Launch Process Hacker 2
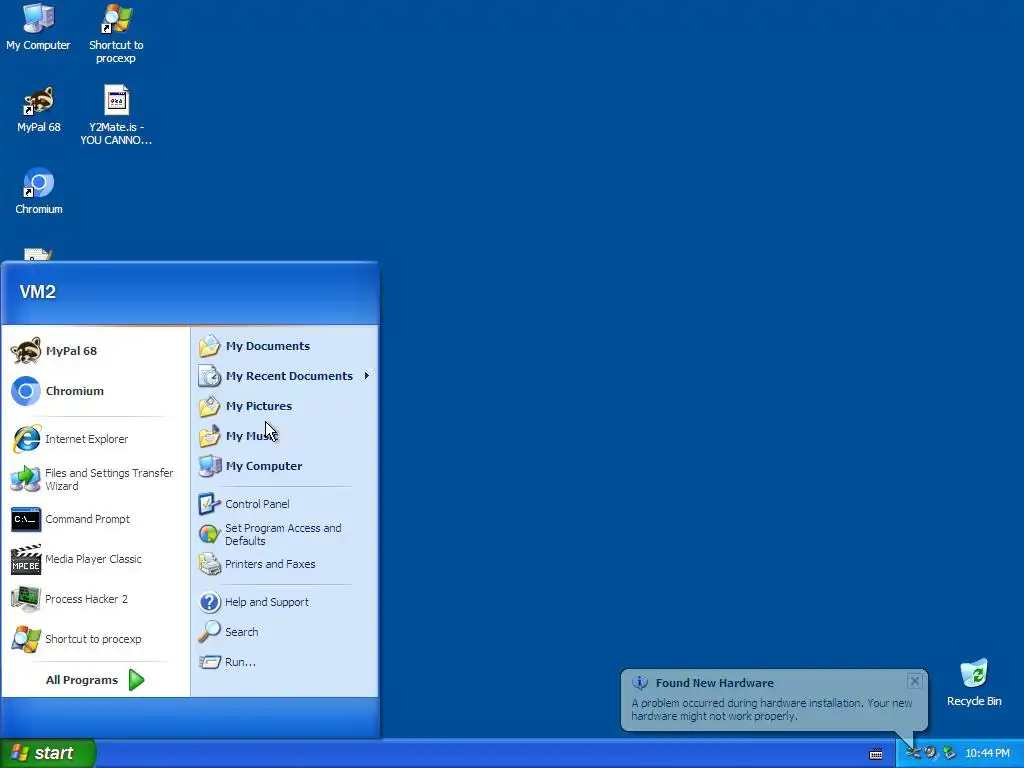 coord(95,599)
